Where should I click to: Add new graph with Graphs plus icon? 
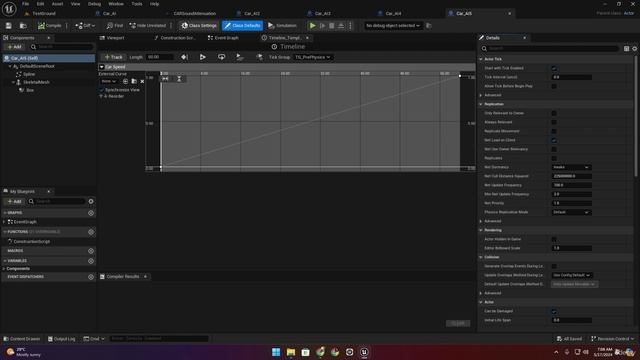[91, 213]
